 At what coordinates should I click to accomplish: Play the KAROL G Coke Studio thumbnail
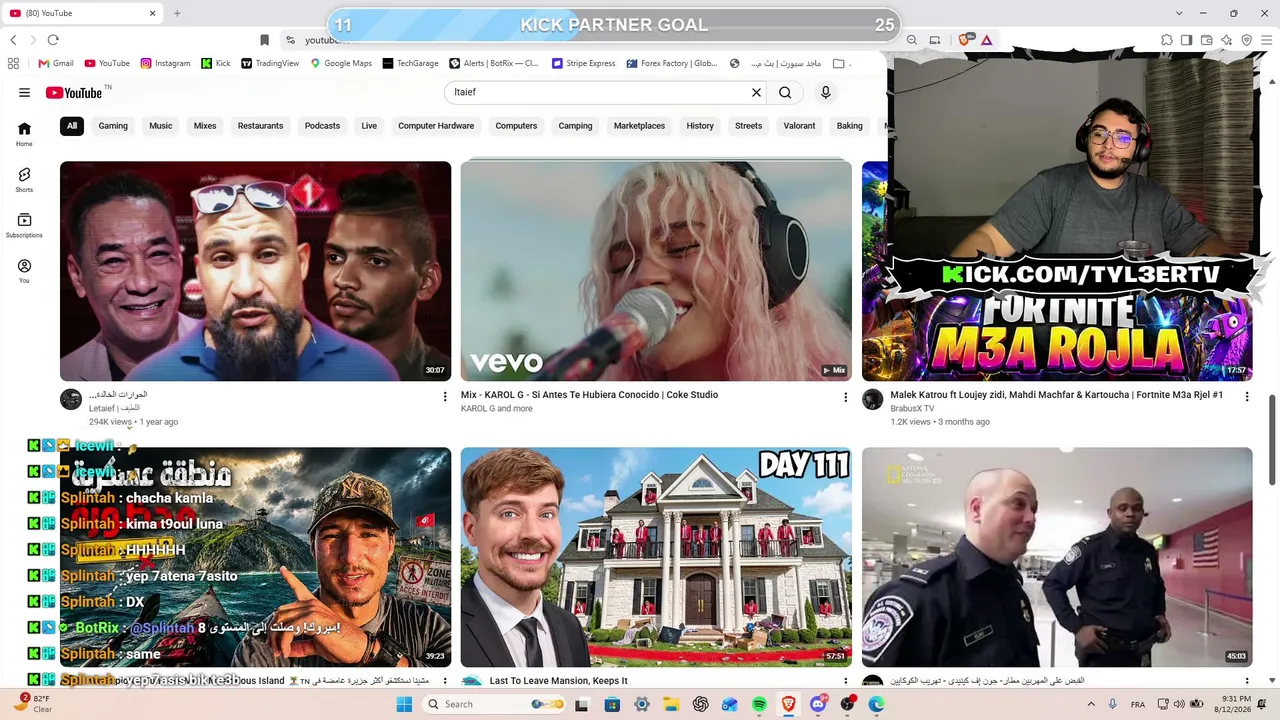pyautogui.click(x=656, y=271)
